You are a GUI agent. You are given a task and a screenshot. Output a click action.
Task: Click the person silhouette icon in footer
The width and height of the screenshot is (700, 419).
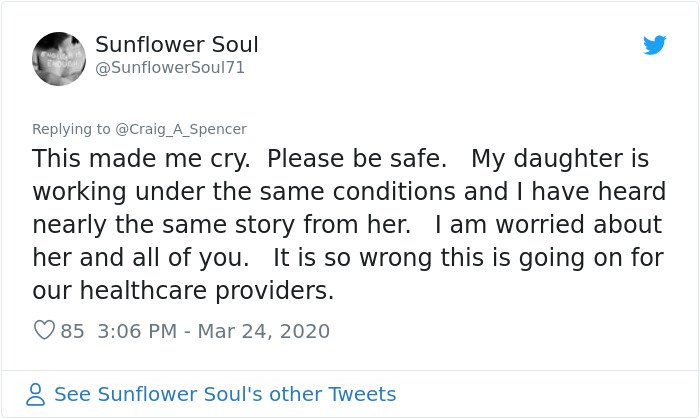(x=36, y=394)
